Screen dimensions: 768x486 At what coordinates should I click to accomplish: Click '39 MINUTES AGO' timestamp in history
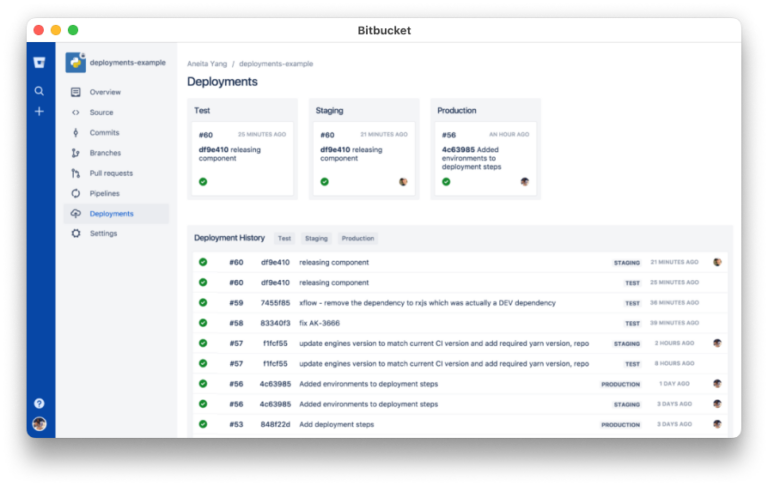coord(674,323)
